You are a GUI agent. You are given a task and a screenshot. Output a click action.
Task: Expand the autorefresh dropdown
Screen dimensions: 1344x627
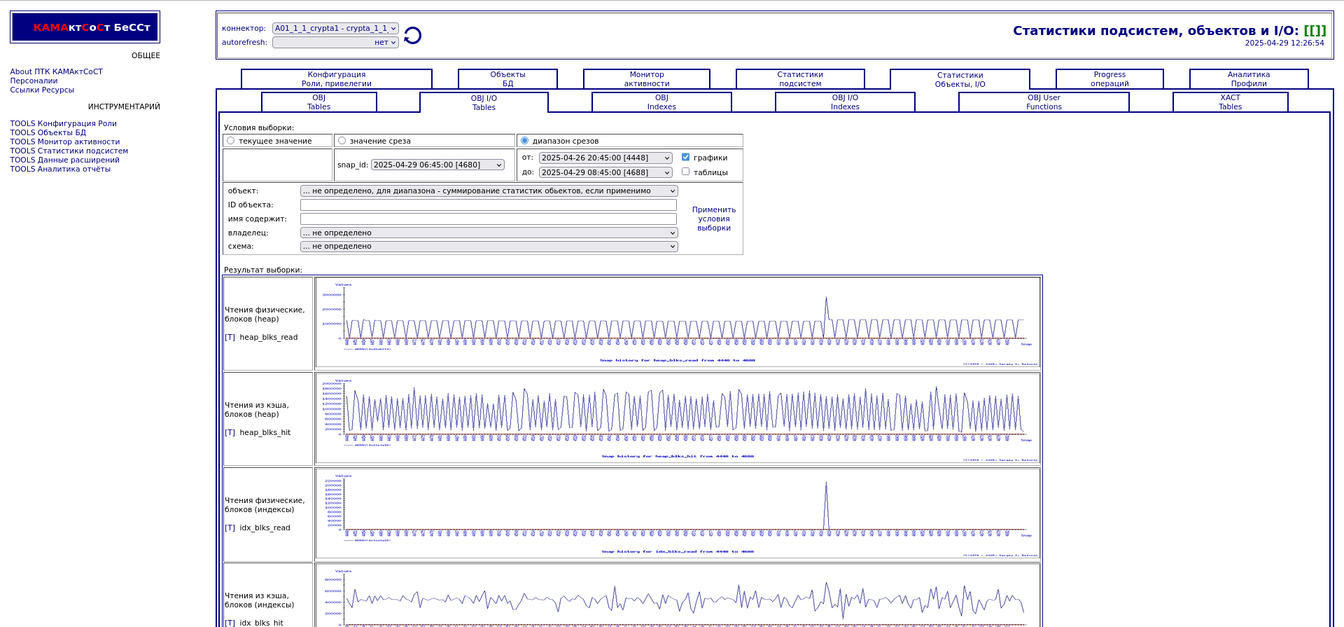(x=335, y=42)
